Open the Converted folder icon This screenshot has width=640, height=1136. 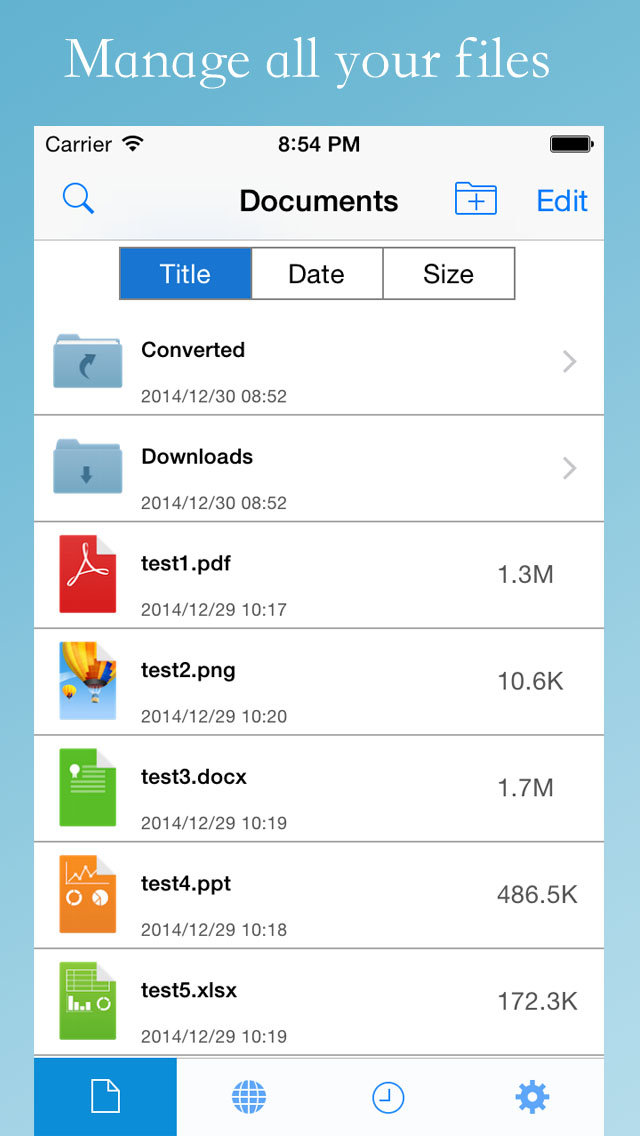pyautogui.click(x=87, y=361)
